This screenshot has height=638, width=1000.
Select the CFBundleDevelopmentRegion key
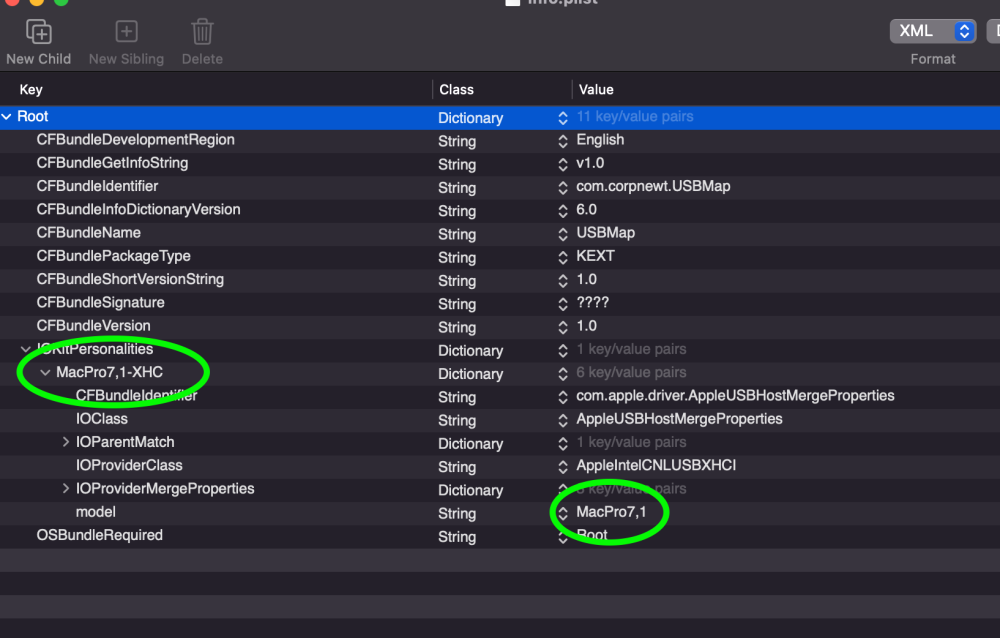click(135, 140)
